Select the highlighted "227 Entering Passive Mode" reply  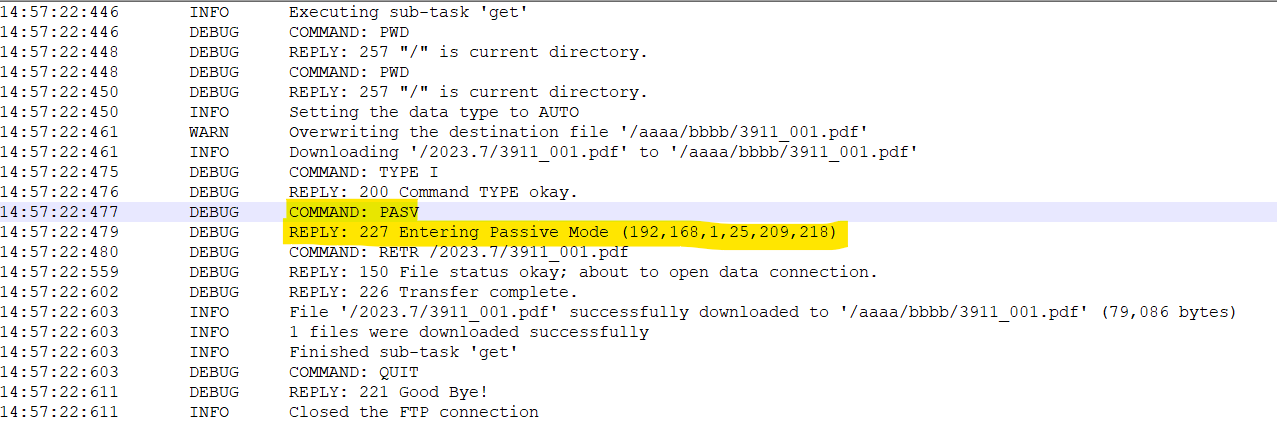[x=567, y=232]
